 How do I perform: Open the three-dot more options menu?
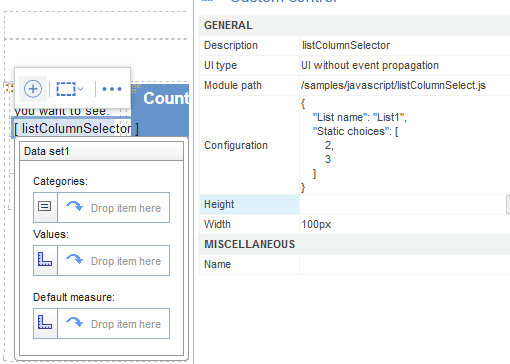tap(112, 89)
